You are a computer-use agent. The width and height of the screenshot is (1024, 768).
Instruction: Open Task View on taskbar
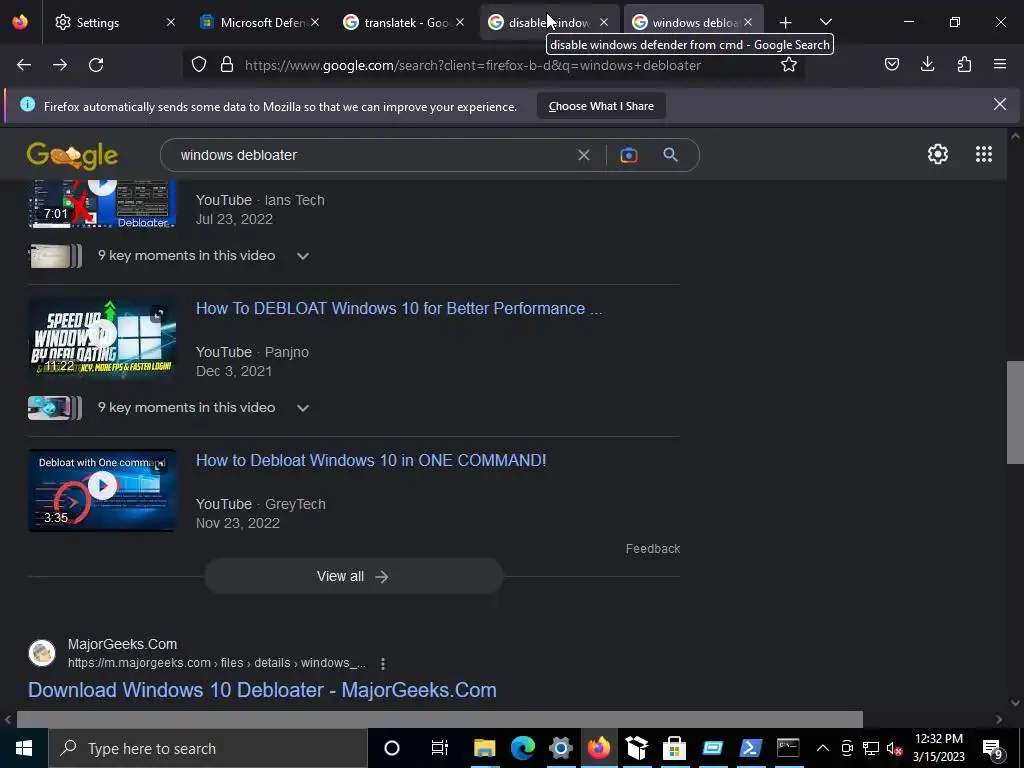coord(440,748)
